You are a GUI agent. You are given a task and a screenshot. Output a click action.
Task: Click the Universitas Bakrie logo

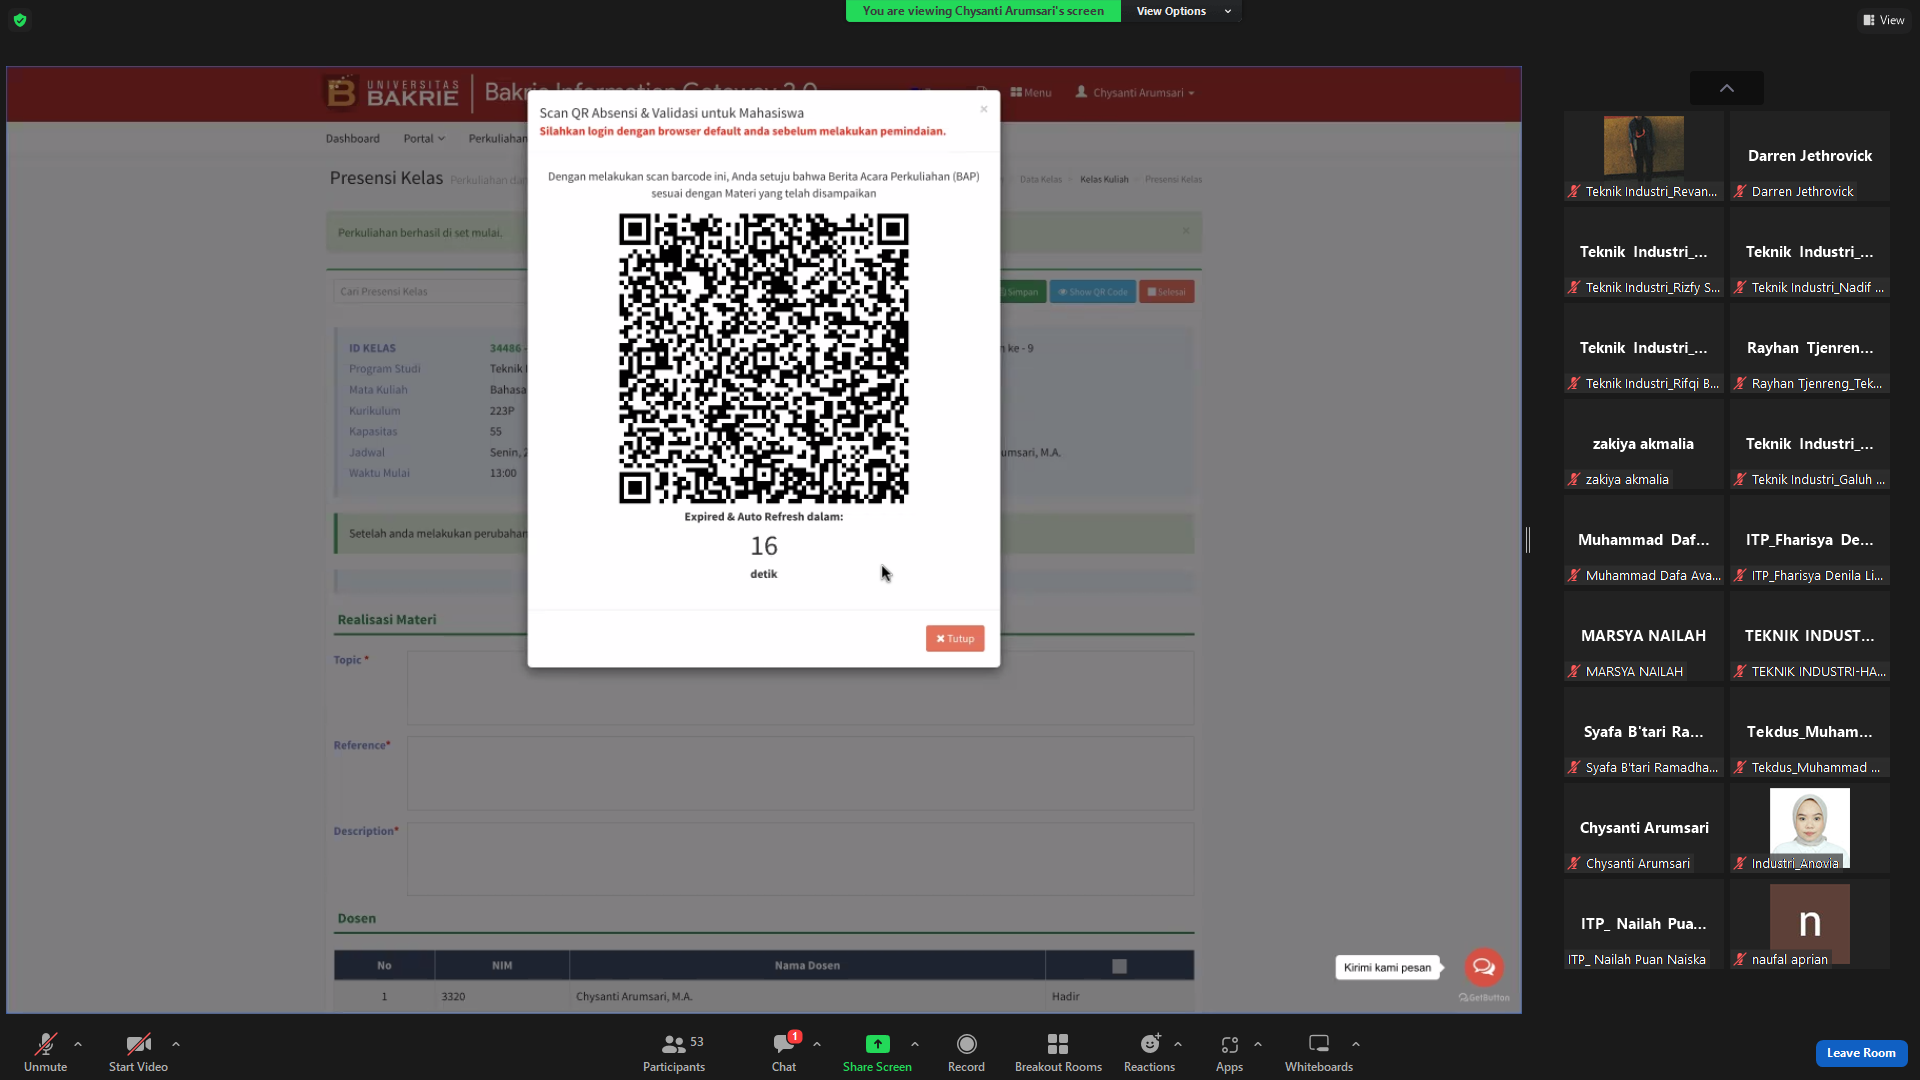pyautogui.click(x=392, y=92)
